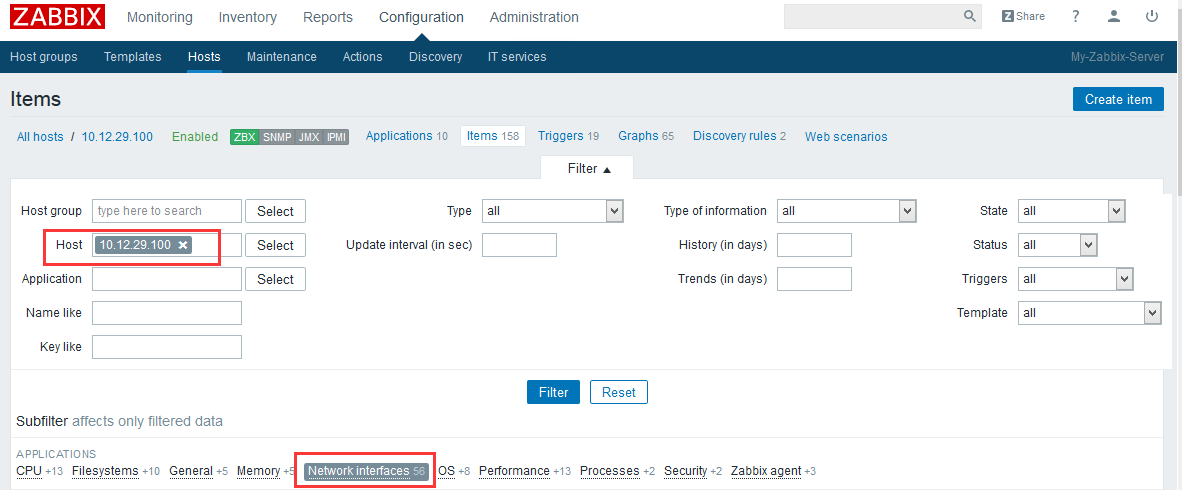Image resolution: width=1182 pixels, height=490 pixels.
Task: Open the State dropdown
Action: 1071,211
